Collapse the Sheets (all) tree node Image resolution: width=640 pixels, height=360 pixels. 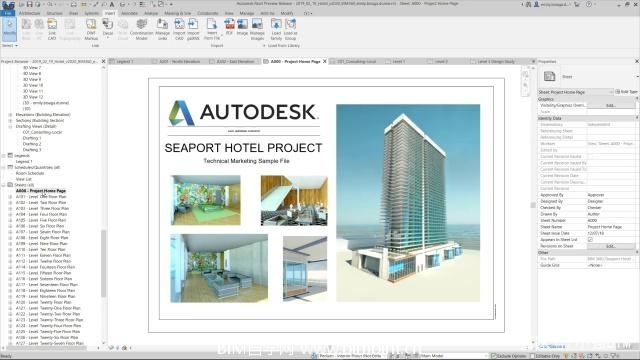(x=4, y=185)
